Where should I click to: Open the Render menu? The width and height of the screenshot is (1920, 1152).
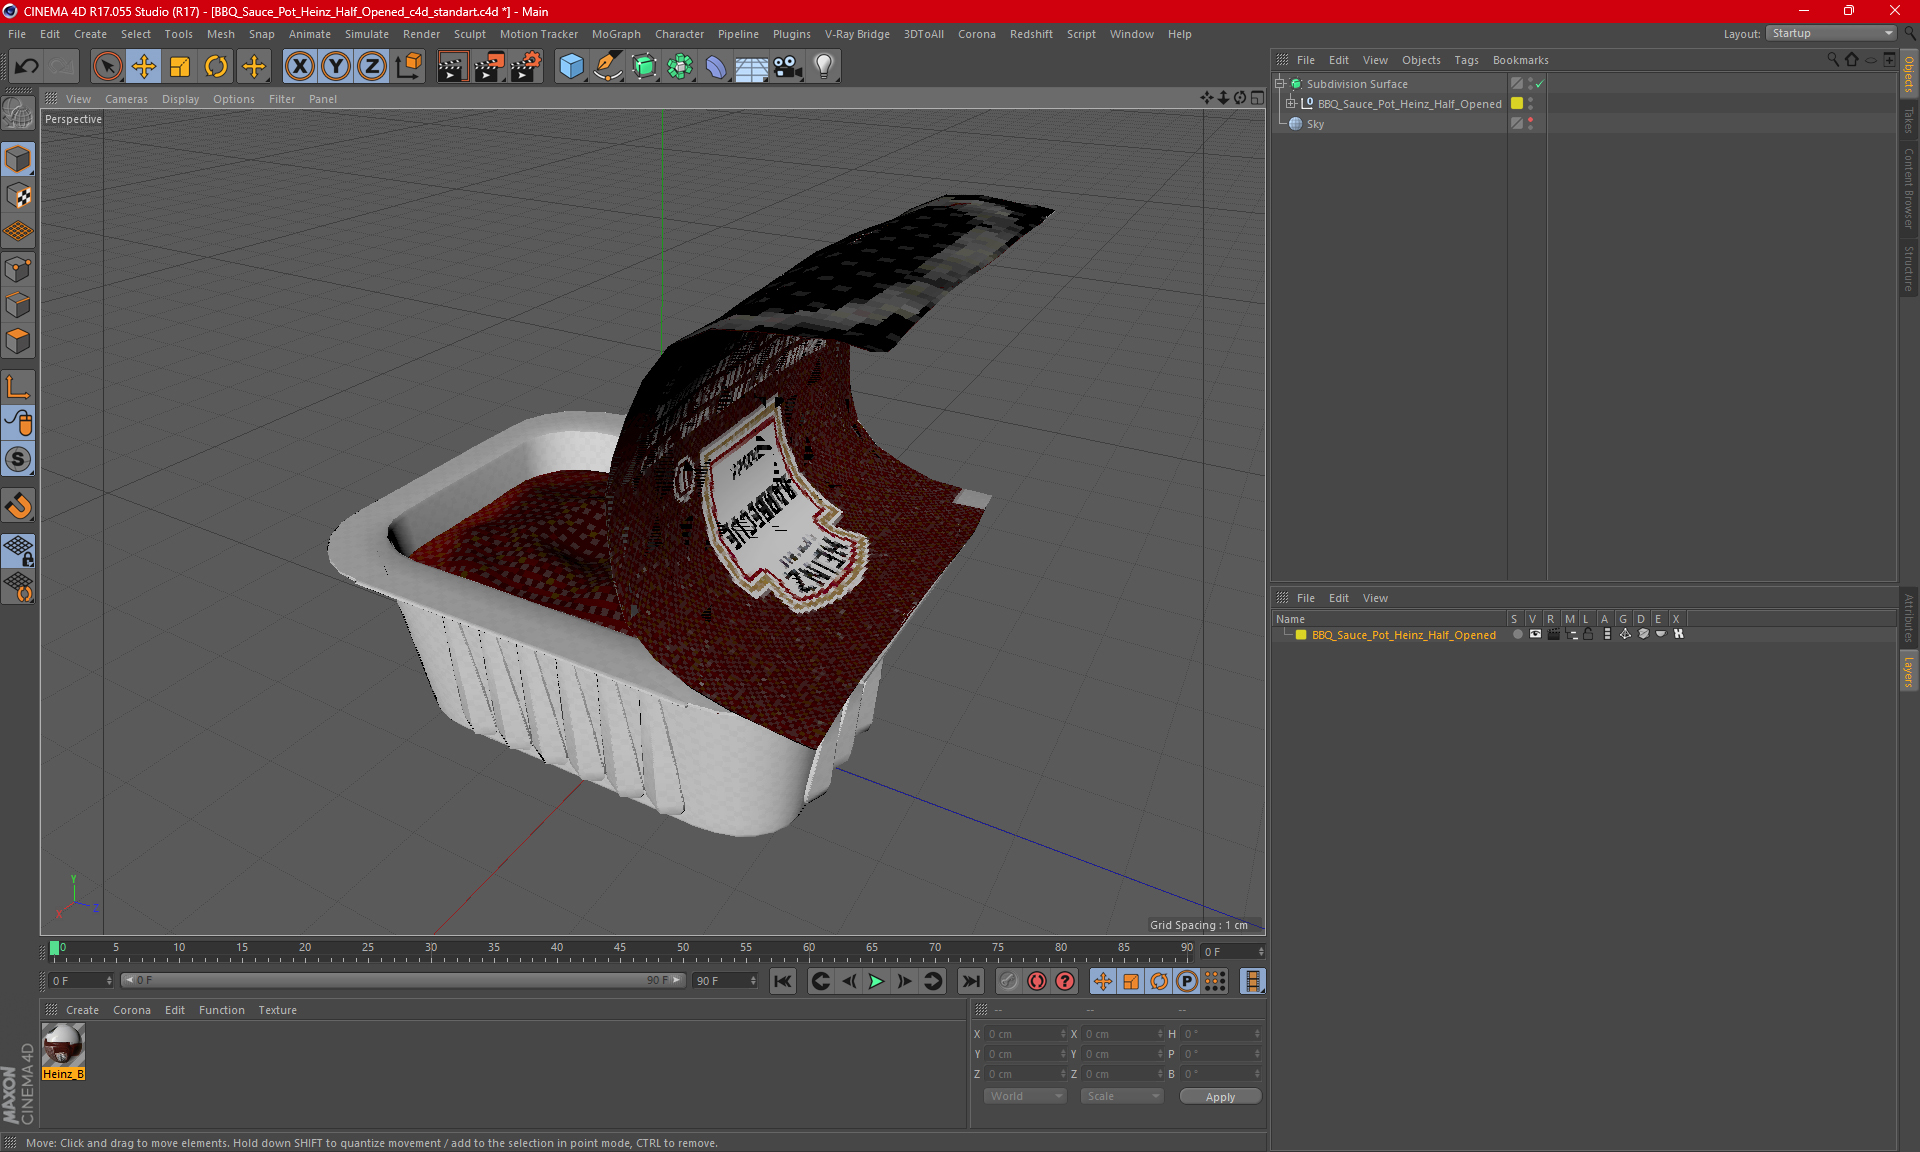(x=421, y=34)
